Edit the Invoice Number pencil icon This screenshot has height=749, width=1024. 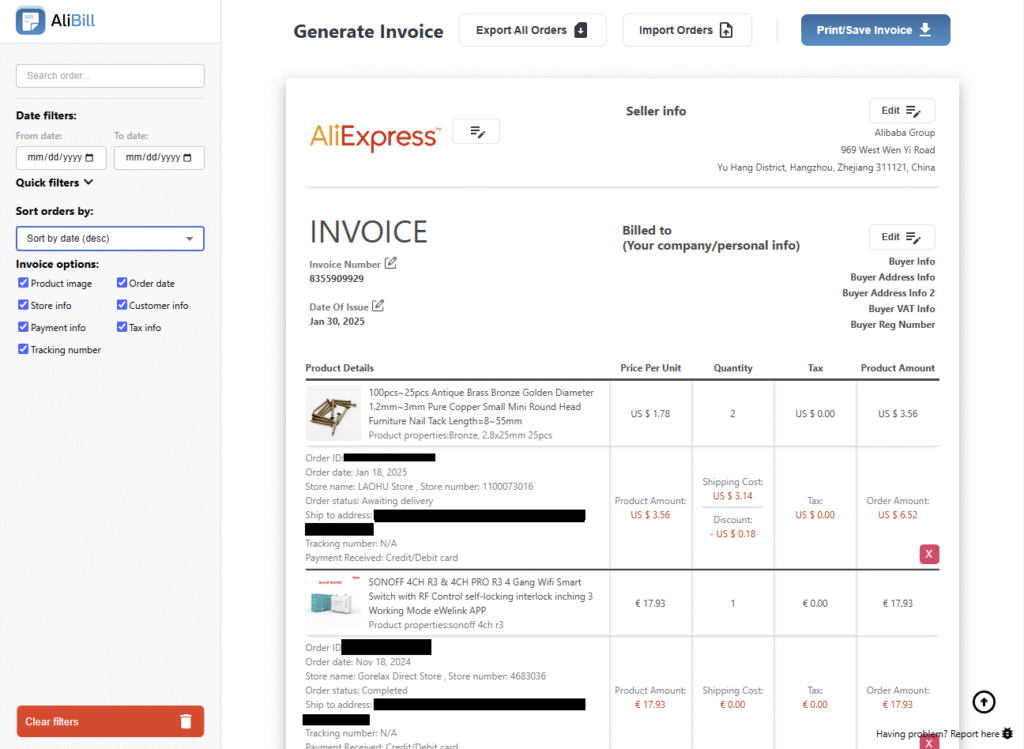(x=391, y=263)
